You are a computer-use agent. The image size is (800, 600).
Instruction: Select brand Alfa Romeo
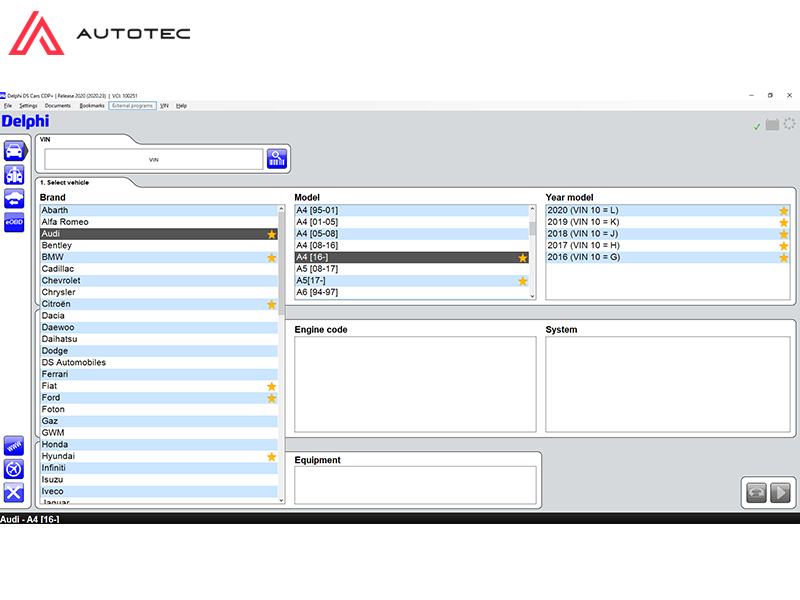pyautogui.click(x=159, y=222)
